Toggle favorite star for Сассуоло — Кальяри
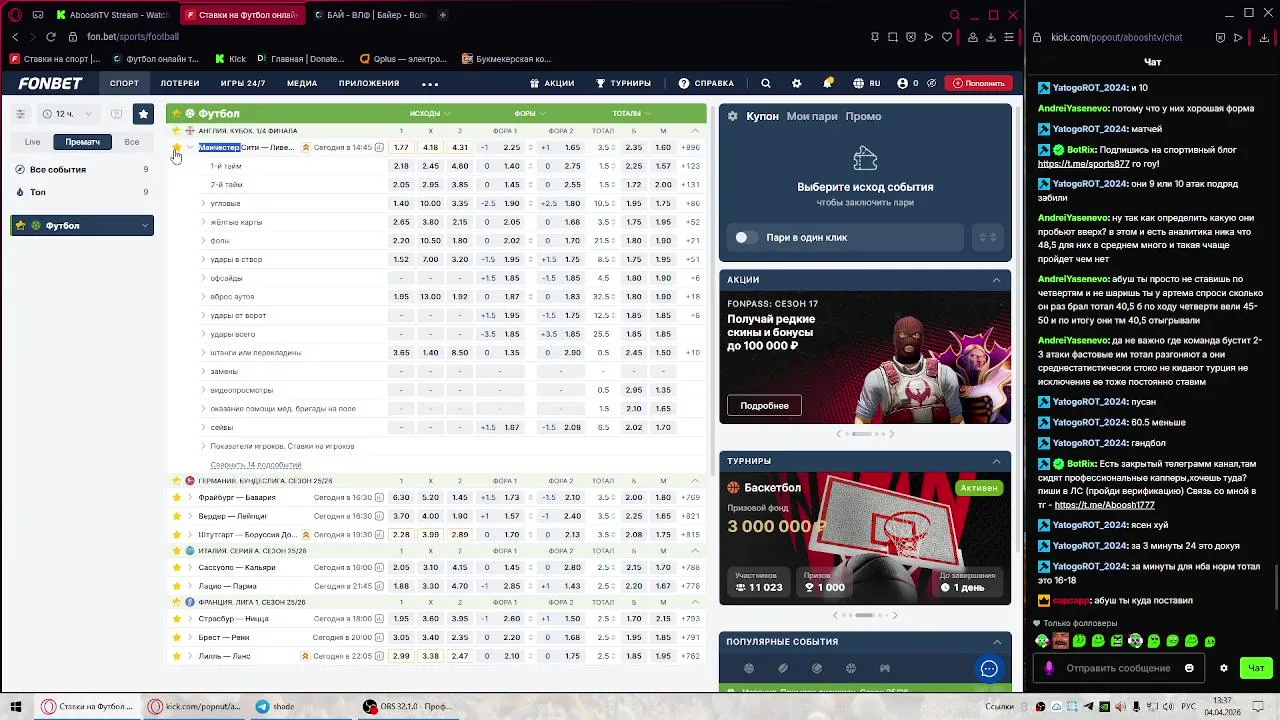Screen dimensions: 1280x720 point(177,568)
